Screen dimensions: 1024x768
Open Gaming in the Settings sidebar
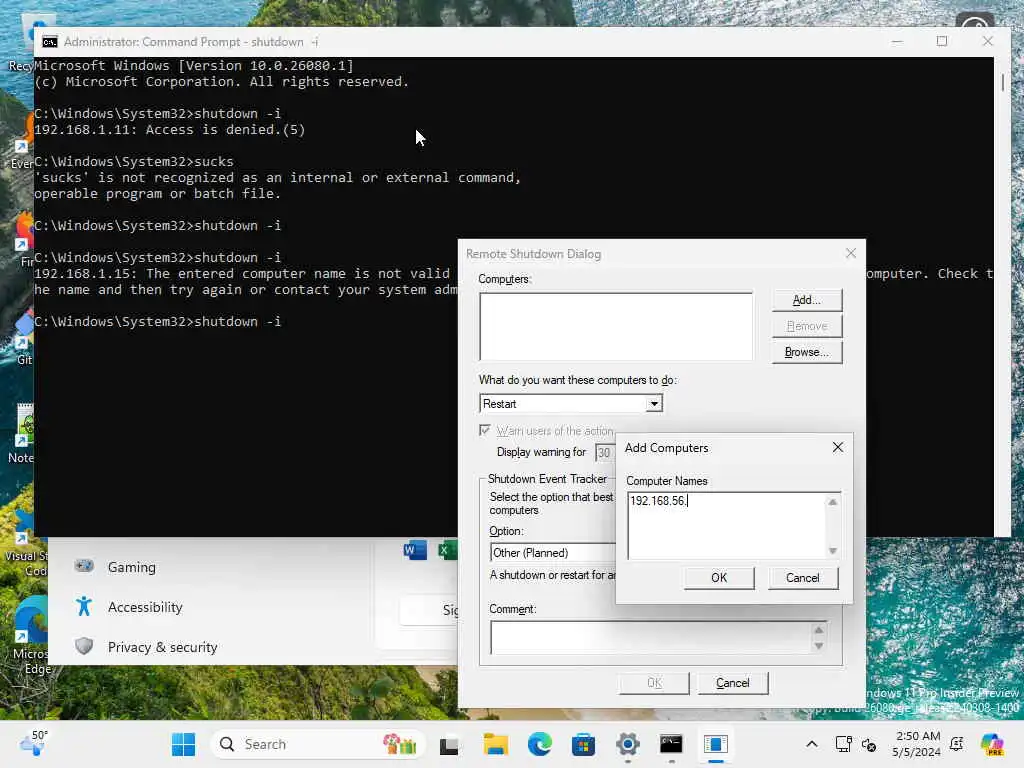(x=132, y=567)
